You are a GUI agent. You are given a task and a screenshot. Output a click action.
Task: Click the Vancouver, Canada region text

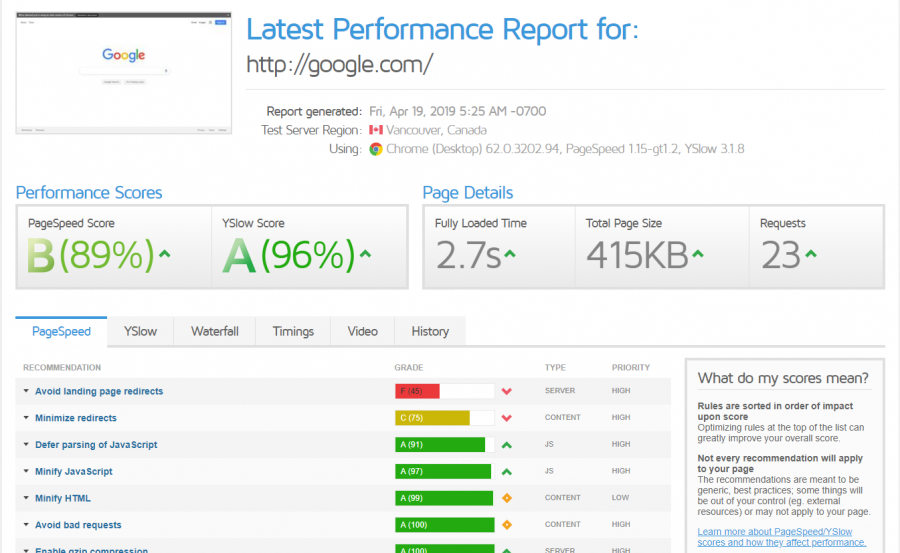point(436,130)
